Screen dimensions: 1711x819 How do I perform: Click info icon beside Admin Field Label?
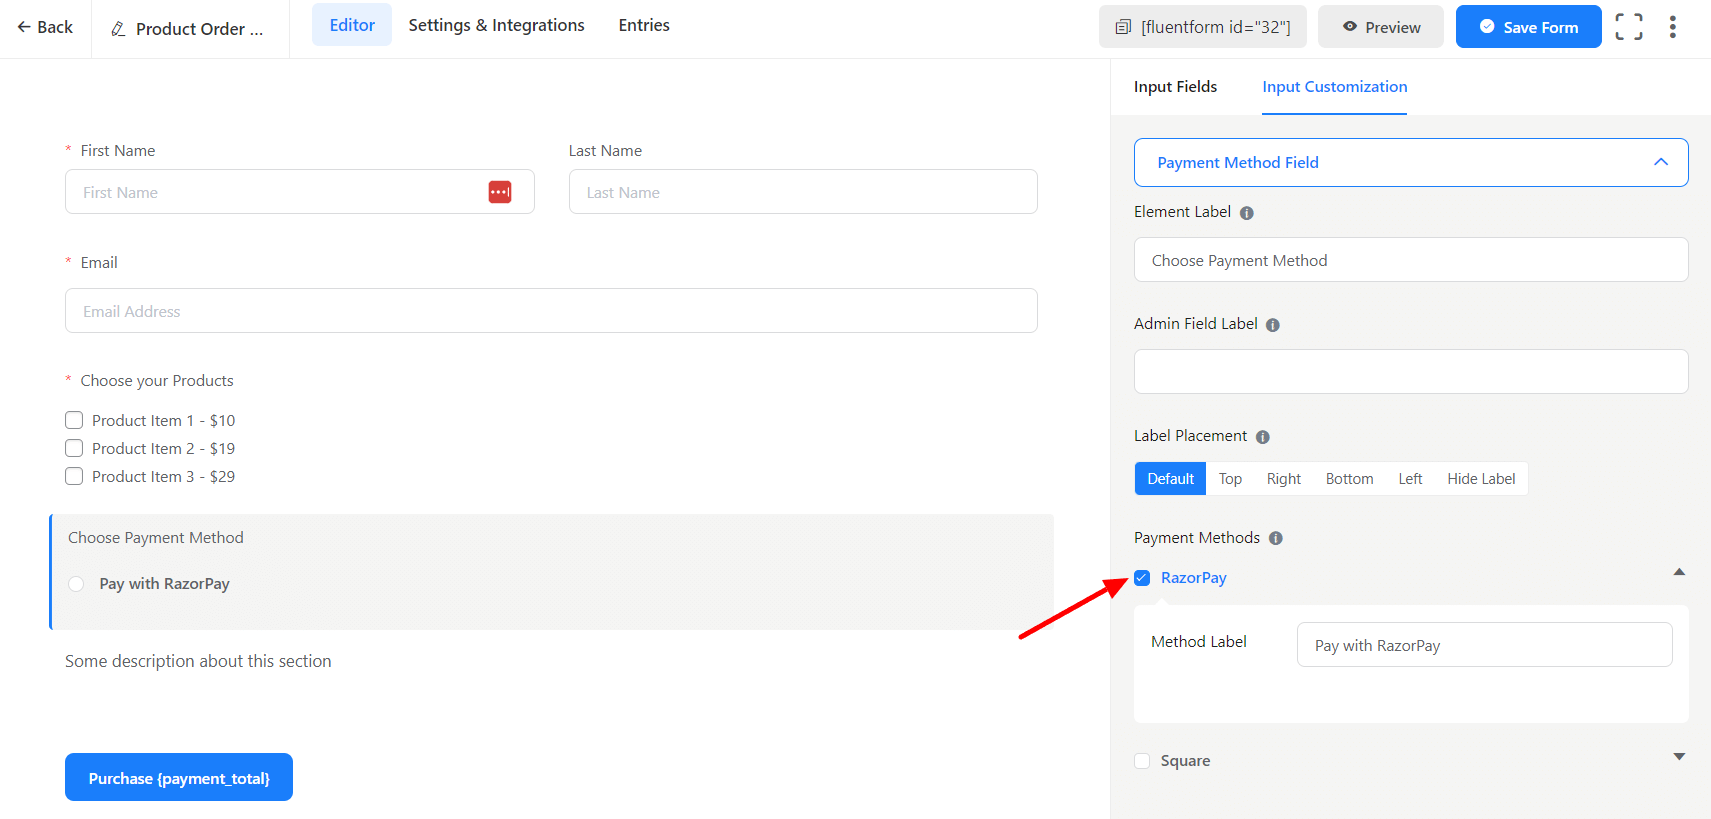(1272, 325)
